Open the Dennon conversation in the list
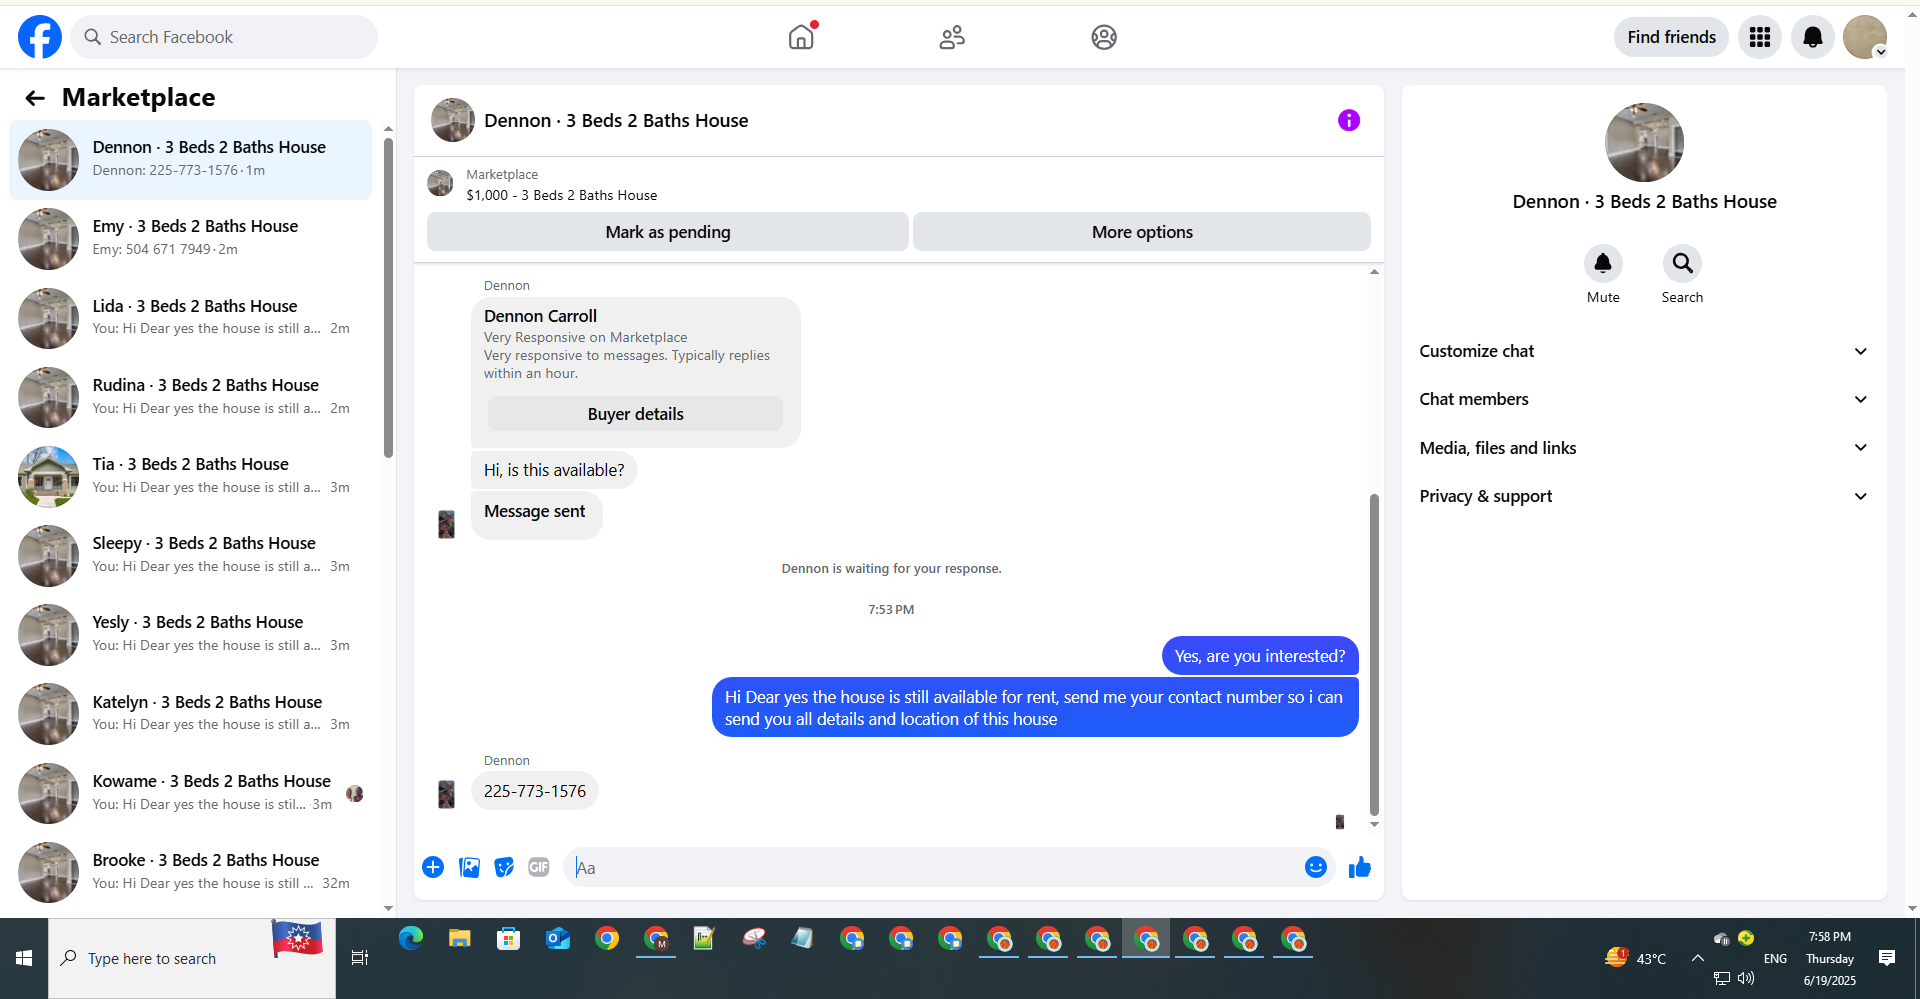The image size is (1920, 999). [190, 160]
